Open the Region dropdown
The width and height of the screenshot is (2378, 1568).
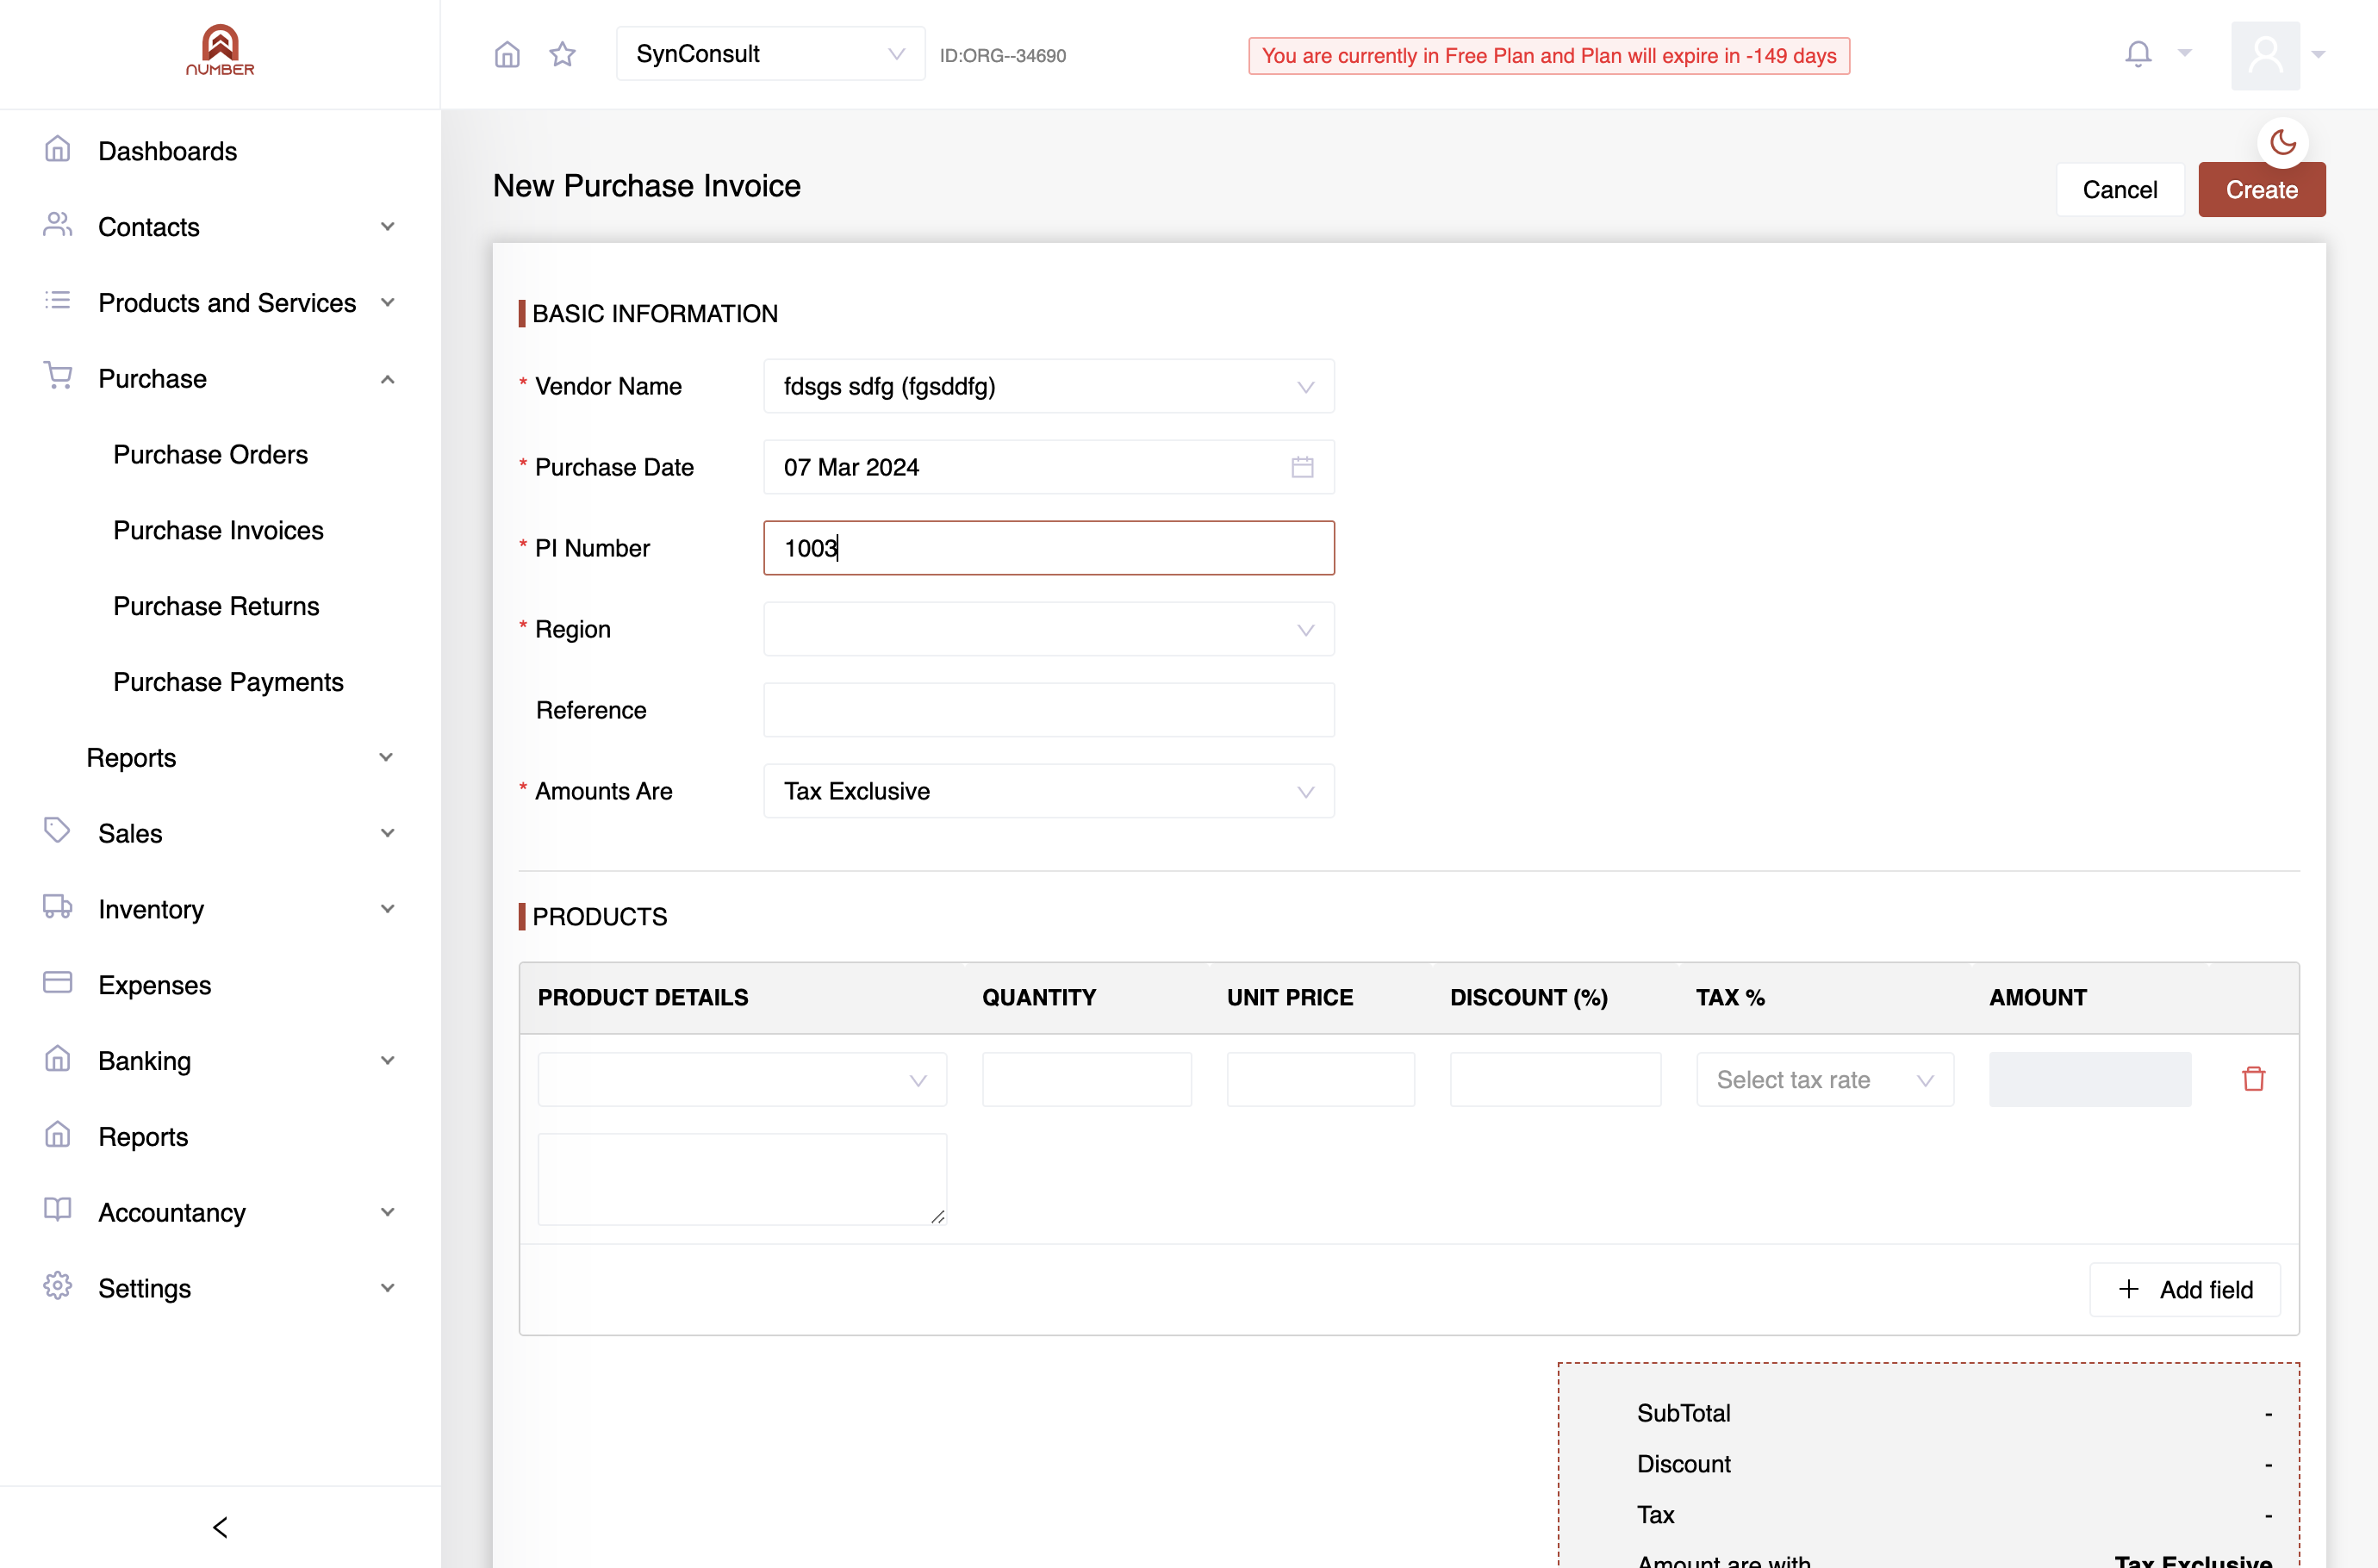[1048, 629]
